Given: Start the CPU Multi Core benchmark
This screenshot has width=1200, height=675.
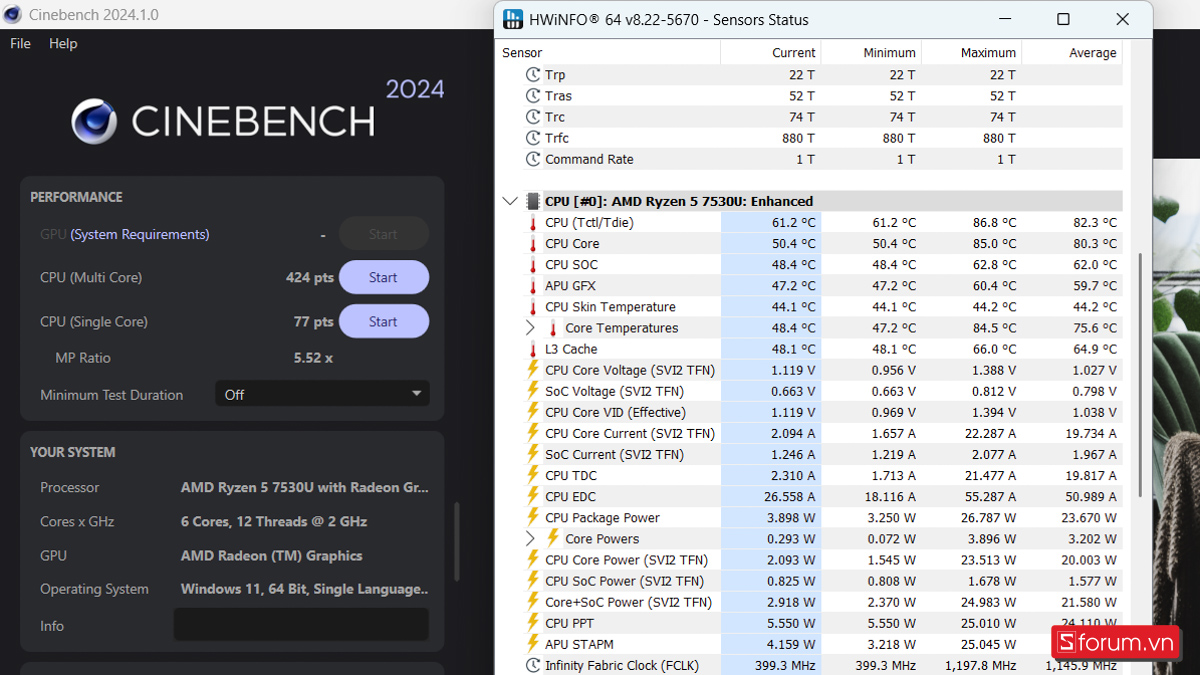Looking at the screenshot, I should click(x=383, y=277).
